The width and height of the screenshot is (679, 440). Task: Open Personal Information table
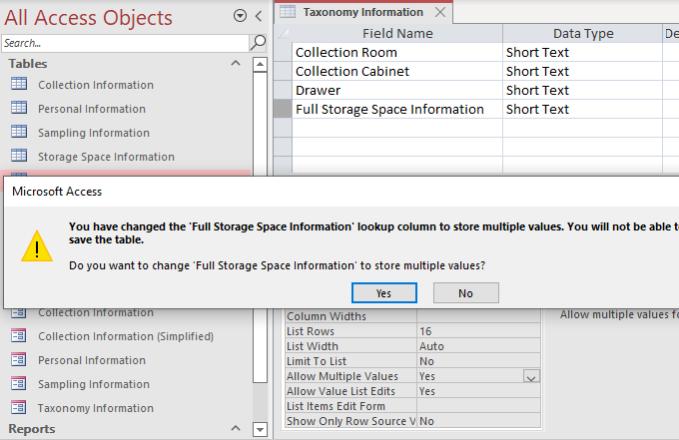point(92,109)
